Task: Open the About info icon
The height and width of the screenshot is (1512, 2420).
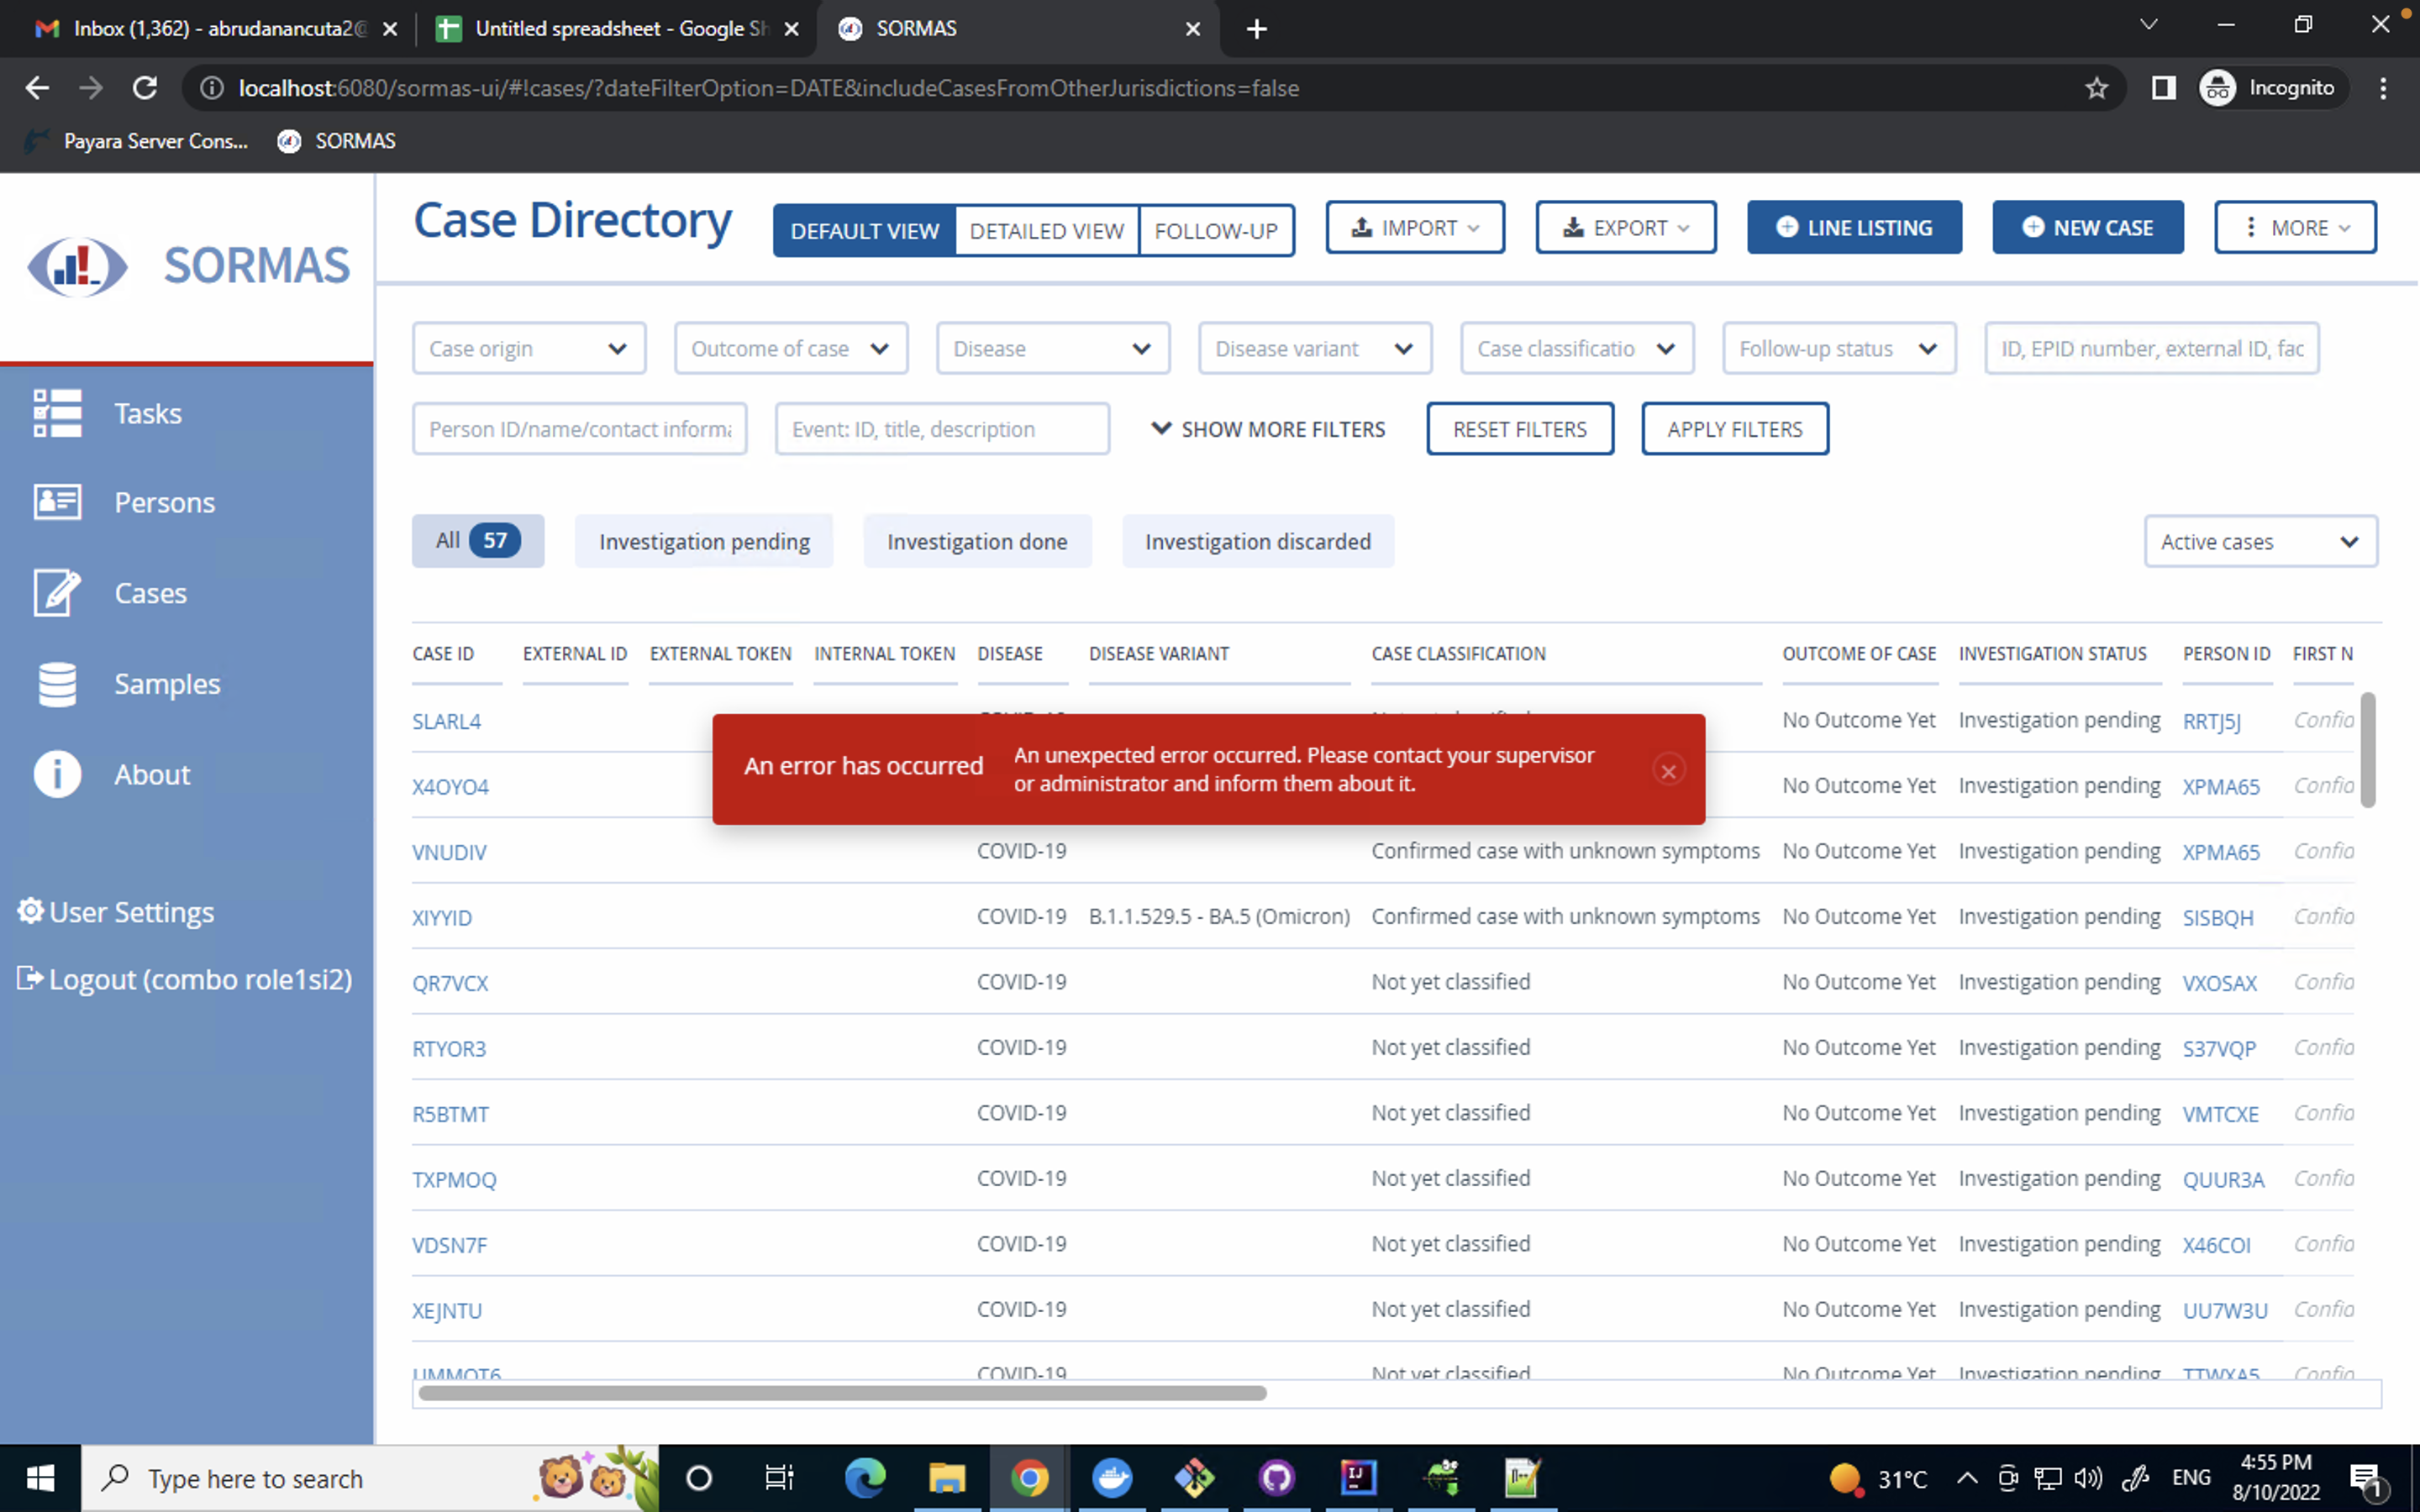Action: point(57,774)
